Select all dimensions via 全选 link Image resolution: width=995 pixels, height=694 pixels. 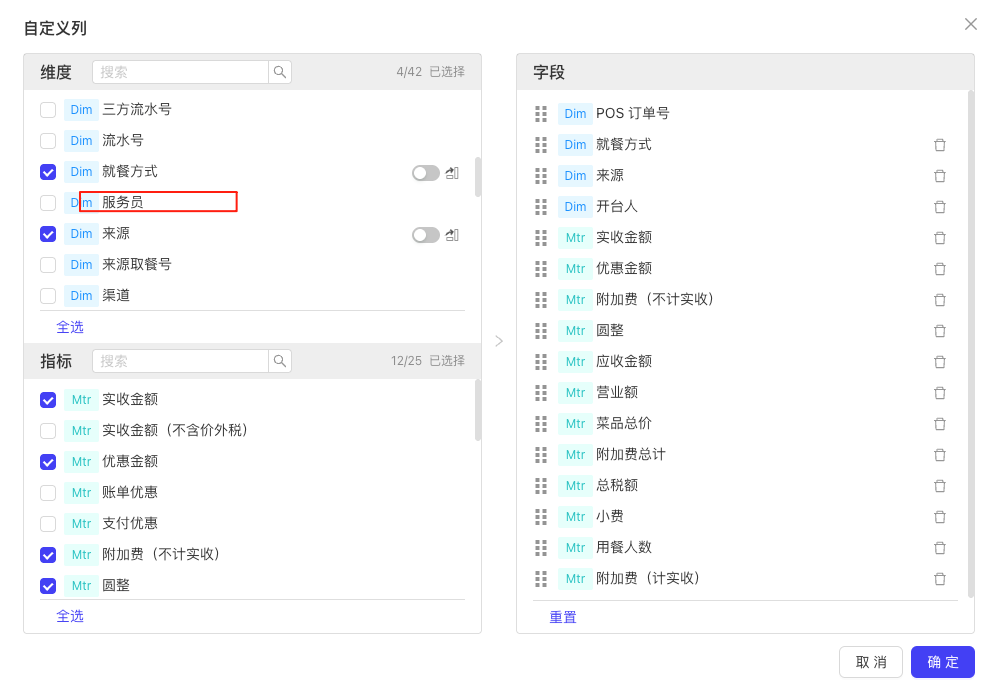point(70,327)
